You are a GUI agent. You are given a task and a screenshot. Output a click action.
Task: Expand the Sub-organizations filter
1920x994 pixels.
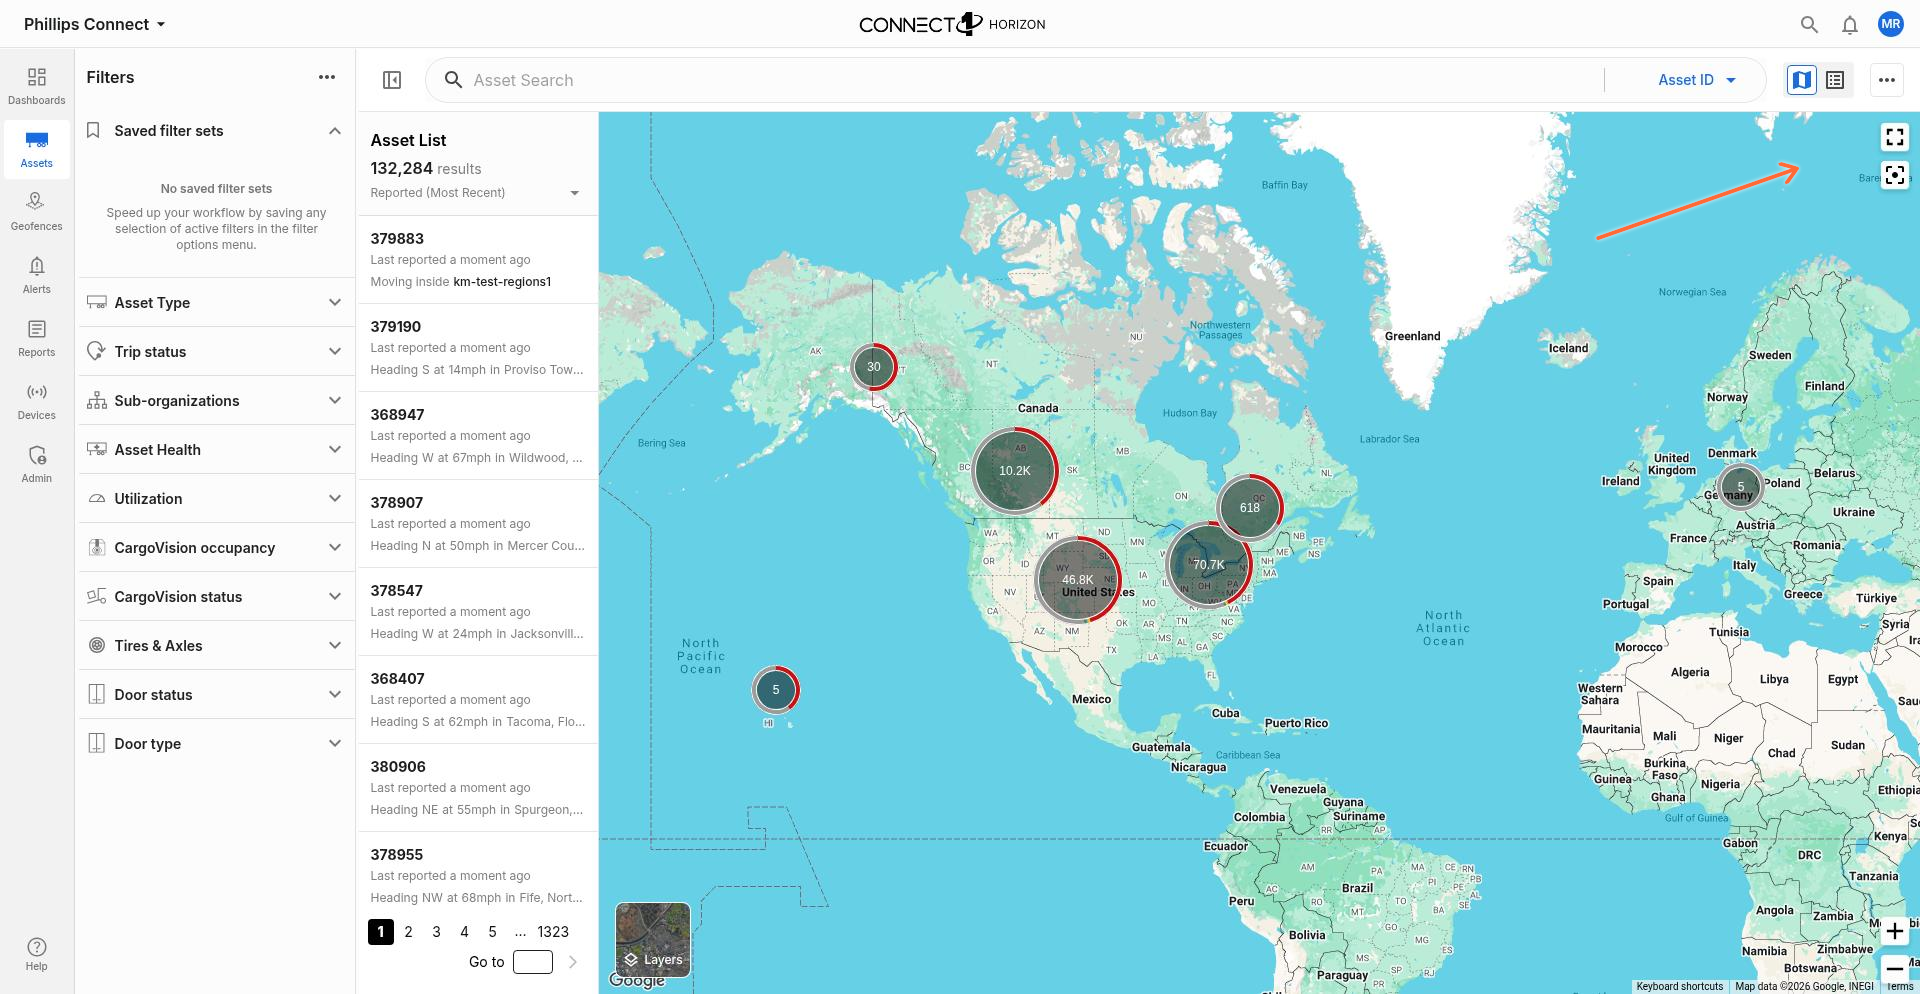(216, 401)
